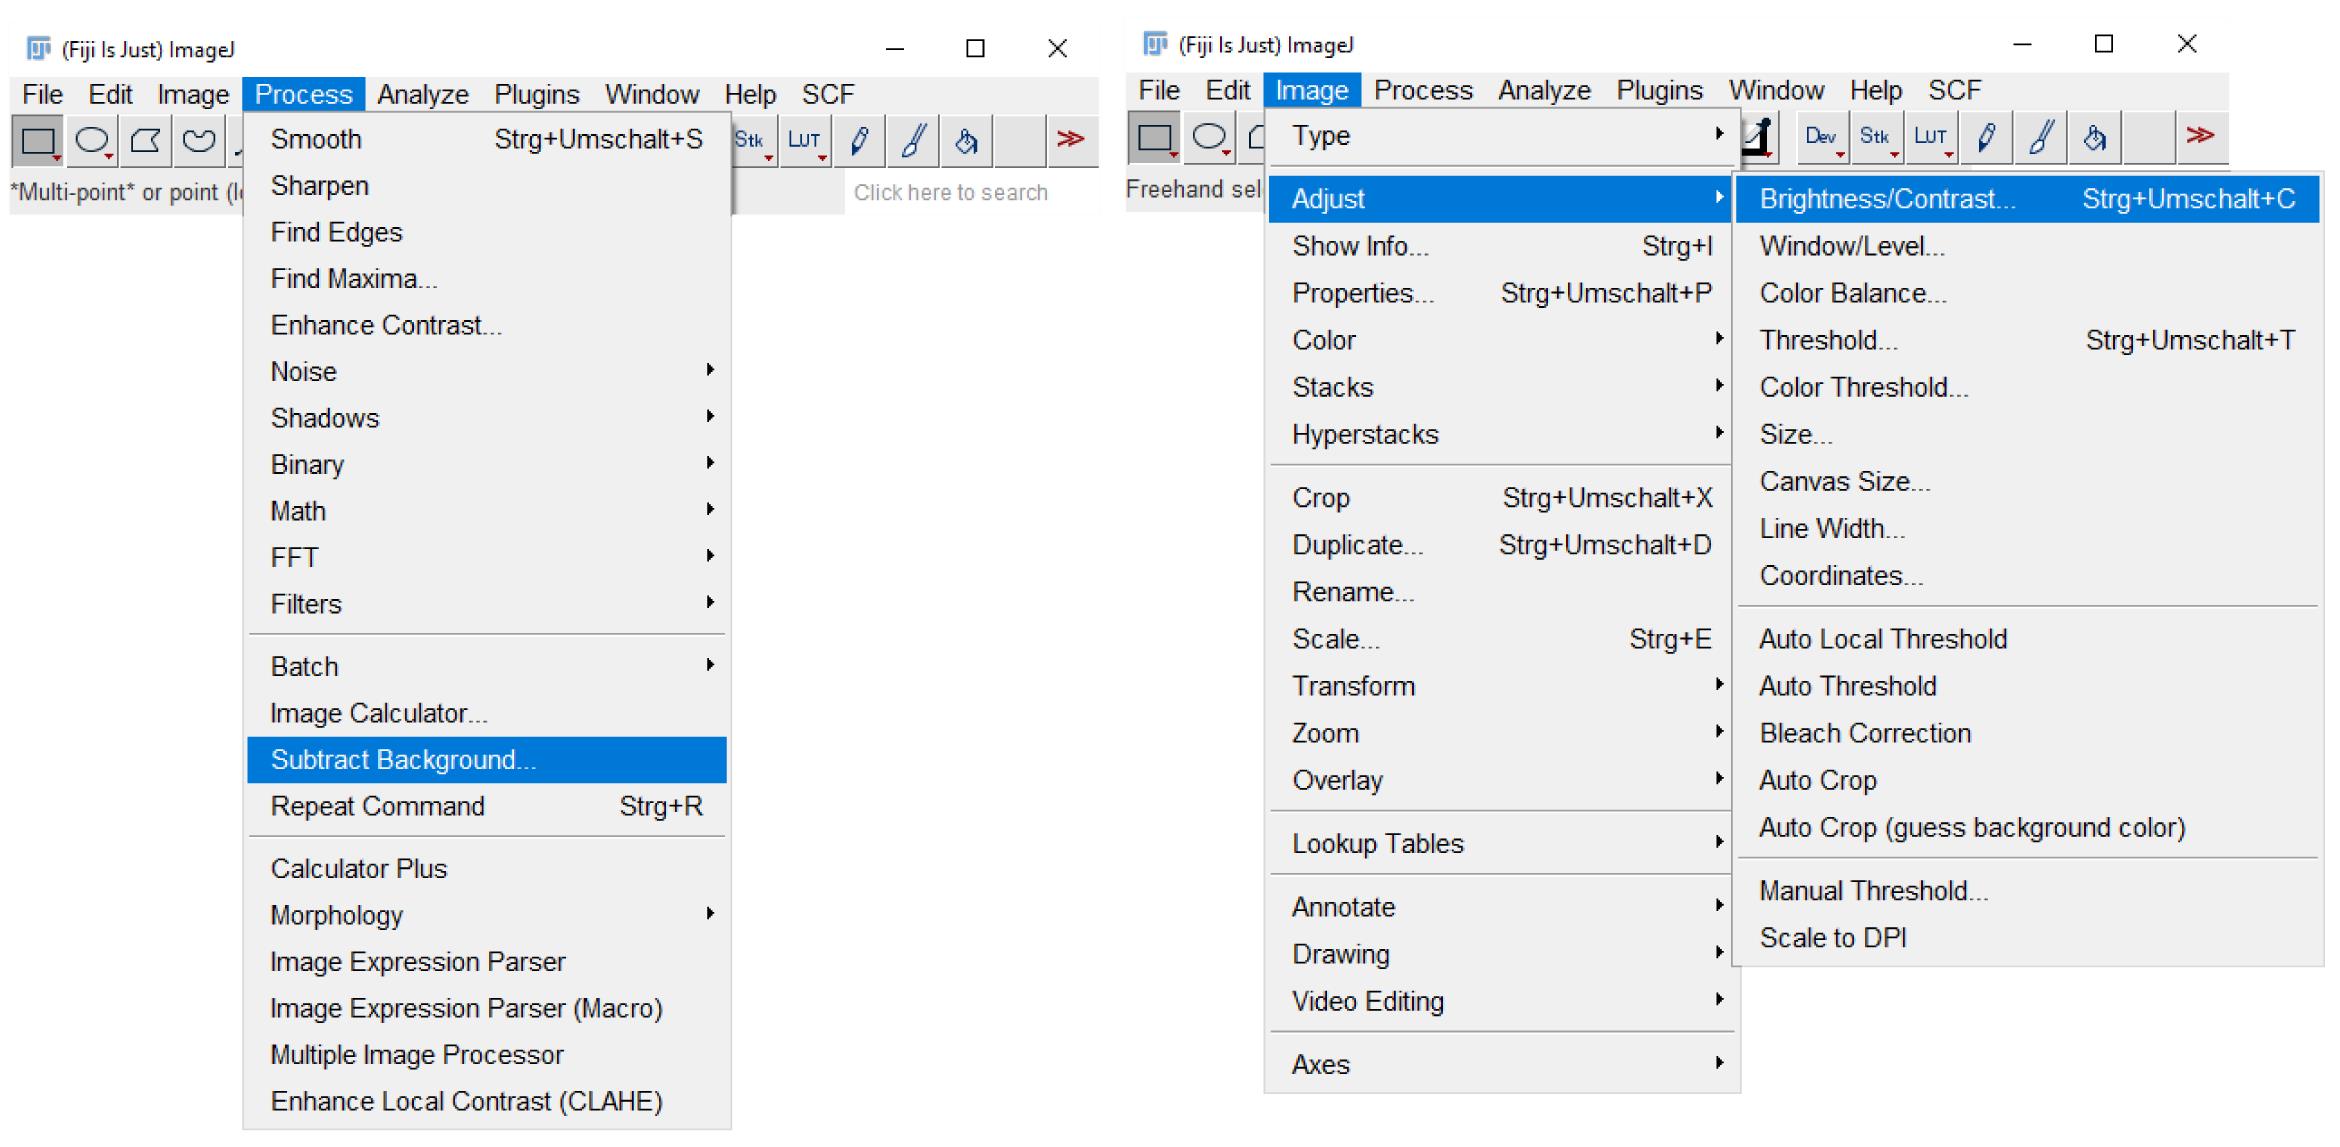Select Image Calculator... entry
The image size is (2340, 1147).
[x=487, y=713]
